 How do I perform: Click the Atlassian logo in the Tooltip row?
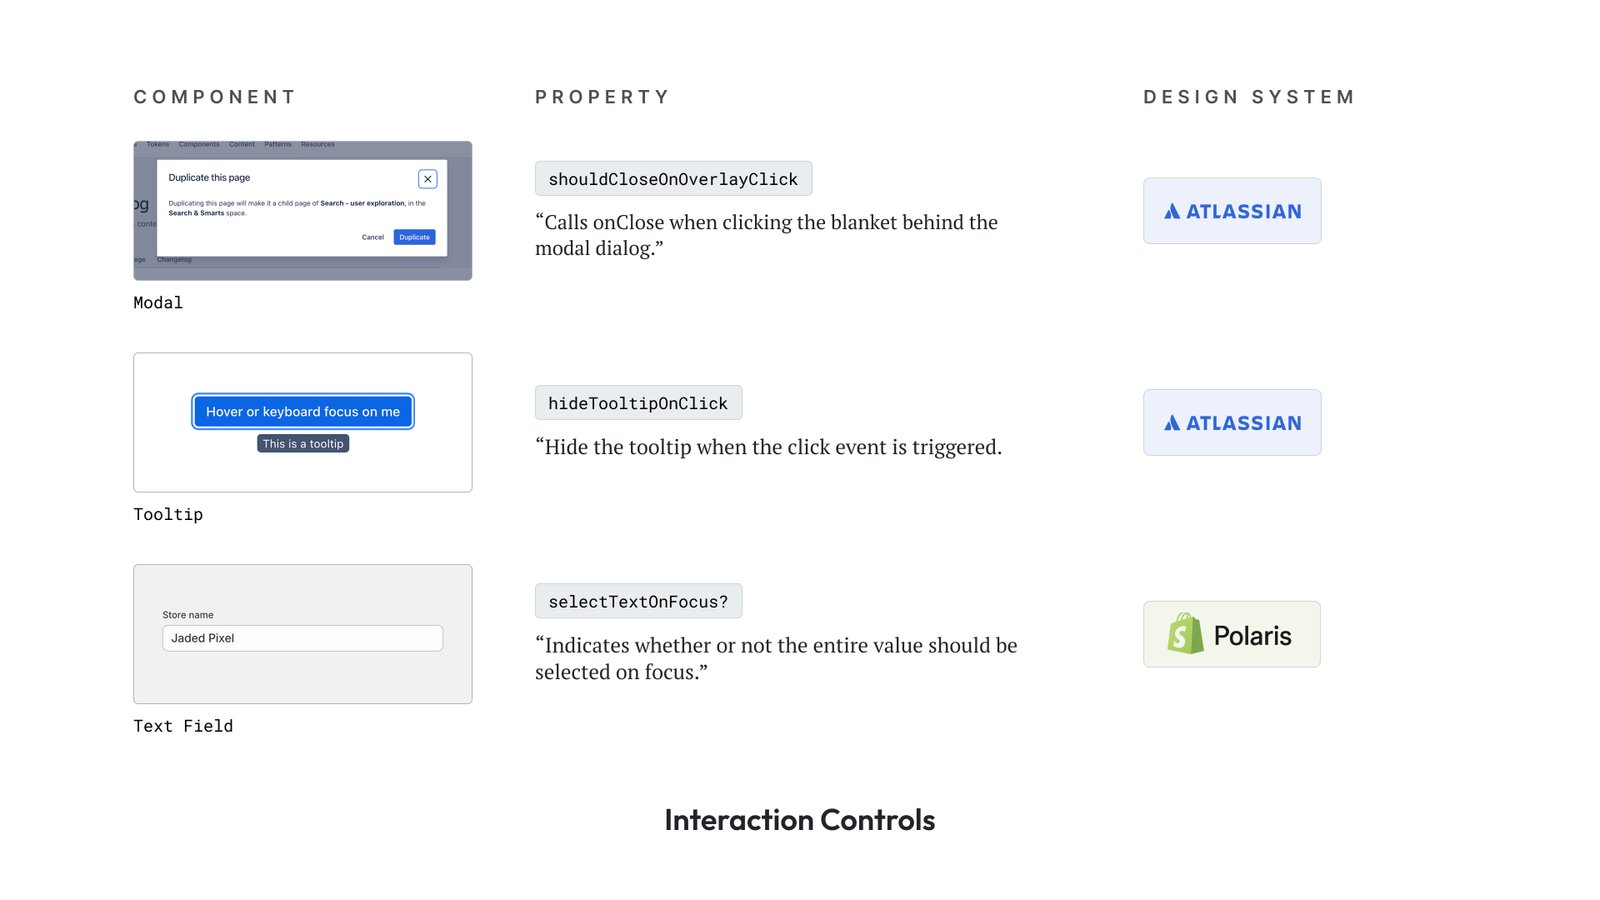point(1232,423)
